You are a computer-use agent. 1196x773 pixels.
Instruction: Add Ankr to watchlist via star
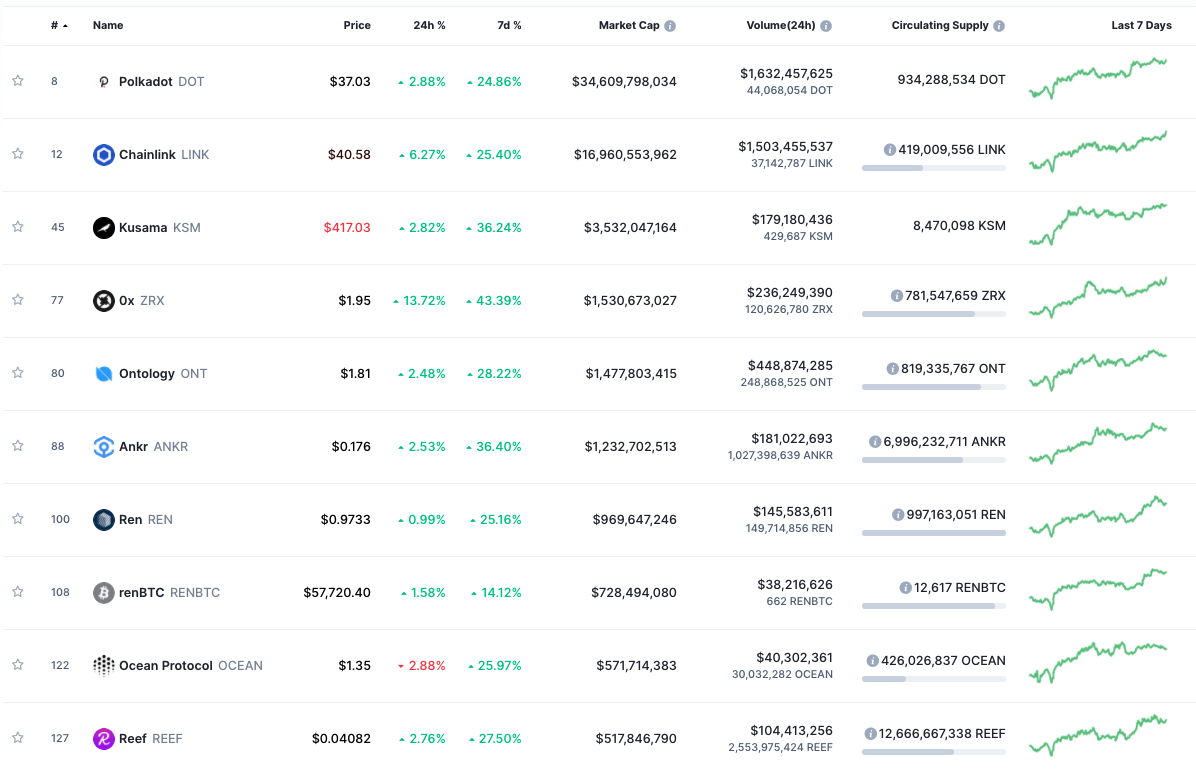pyautogui.click(x=18, y=446)
